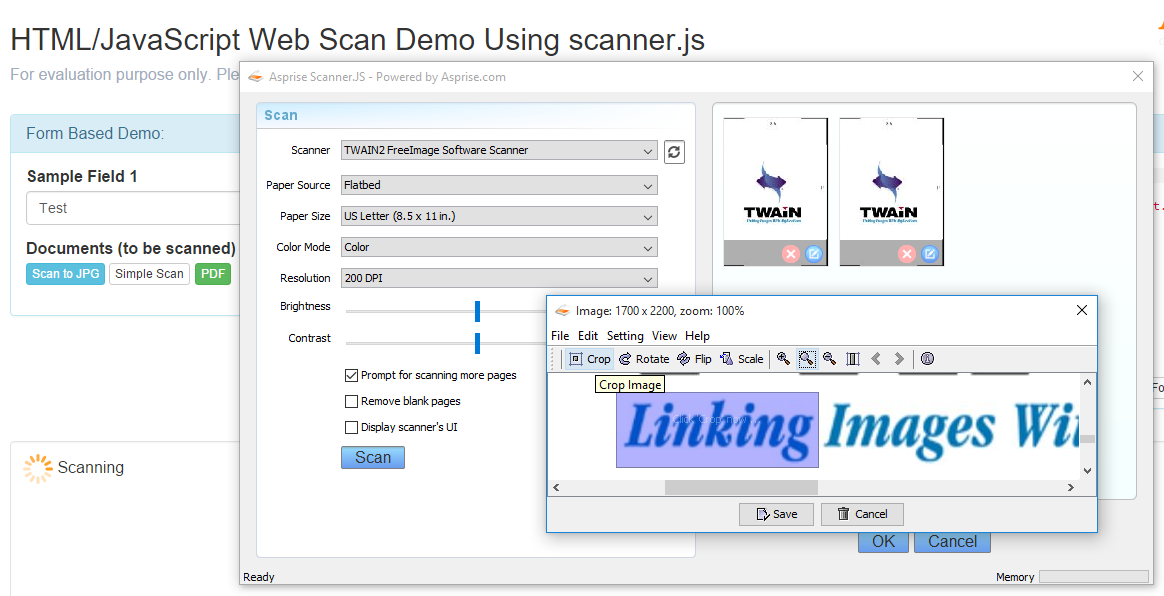This screenshot has height=596, width=1164.
Task: Open the Paper Source dropdown
Action: point(499,185)
